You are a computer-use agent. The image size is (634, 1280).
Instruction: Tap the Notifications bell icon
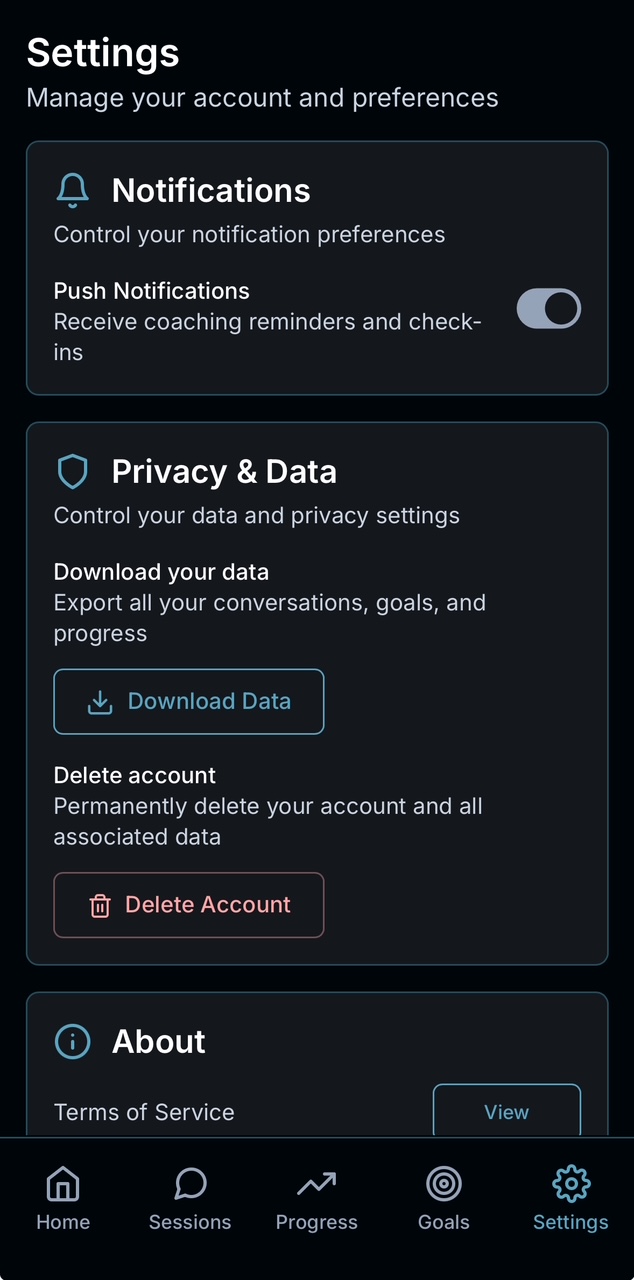(72, 189)
